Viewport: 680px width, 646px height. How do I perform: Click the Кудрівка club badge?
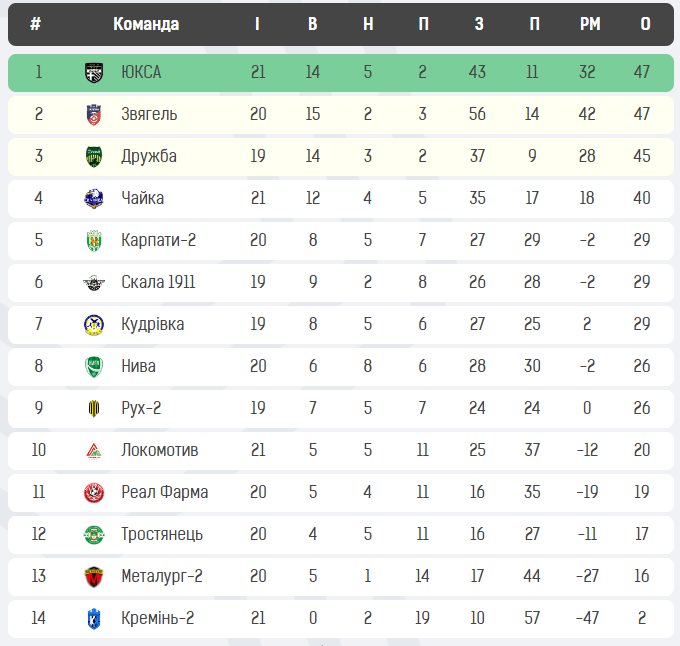[93, 324]
